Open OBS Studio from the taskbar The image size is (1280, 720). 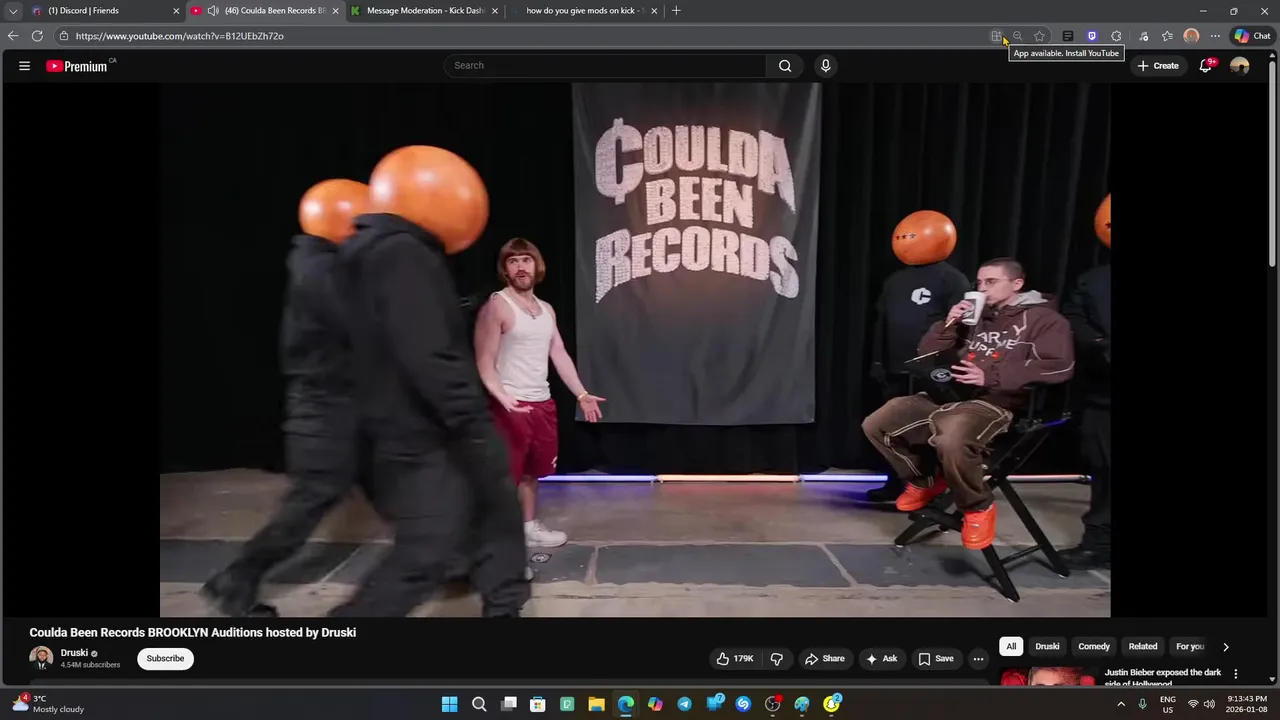pos(772,704)
